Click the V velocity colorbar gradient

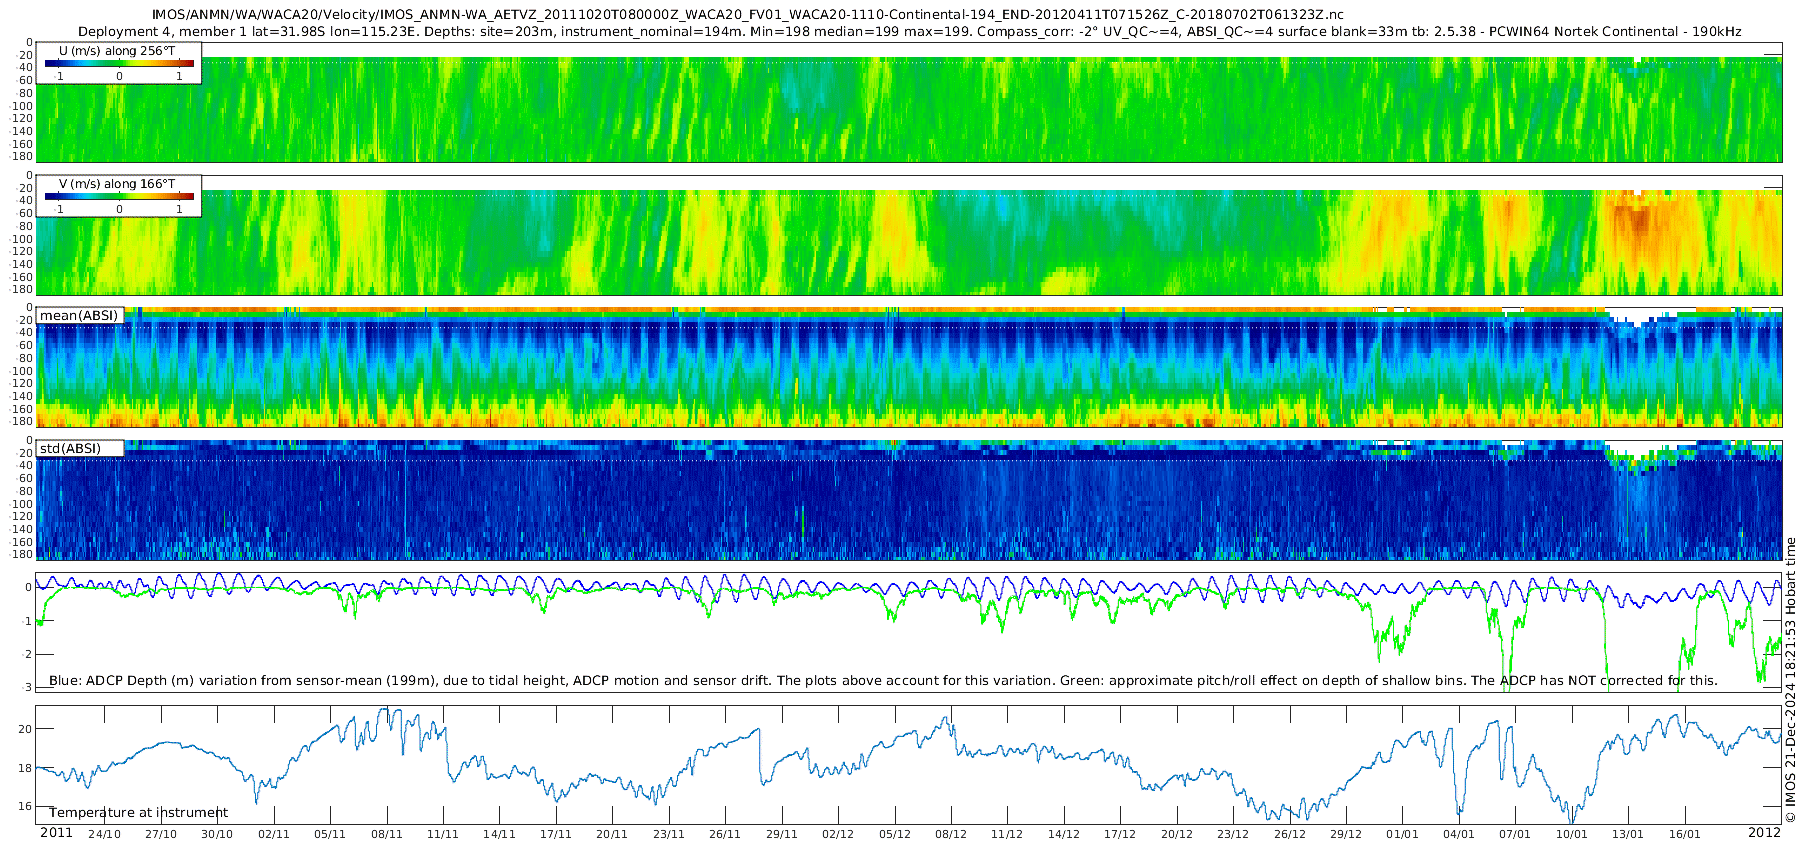(119, 196)
